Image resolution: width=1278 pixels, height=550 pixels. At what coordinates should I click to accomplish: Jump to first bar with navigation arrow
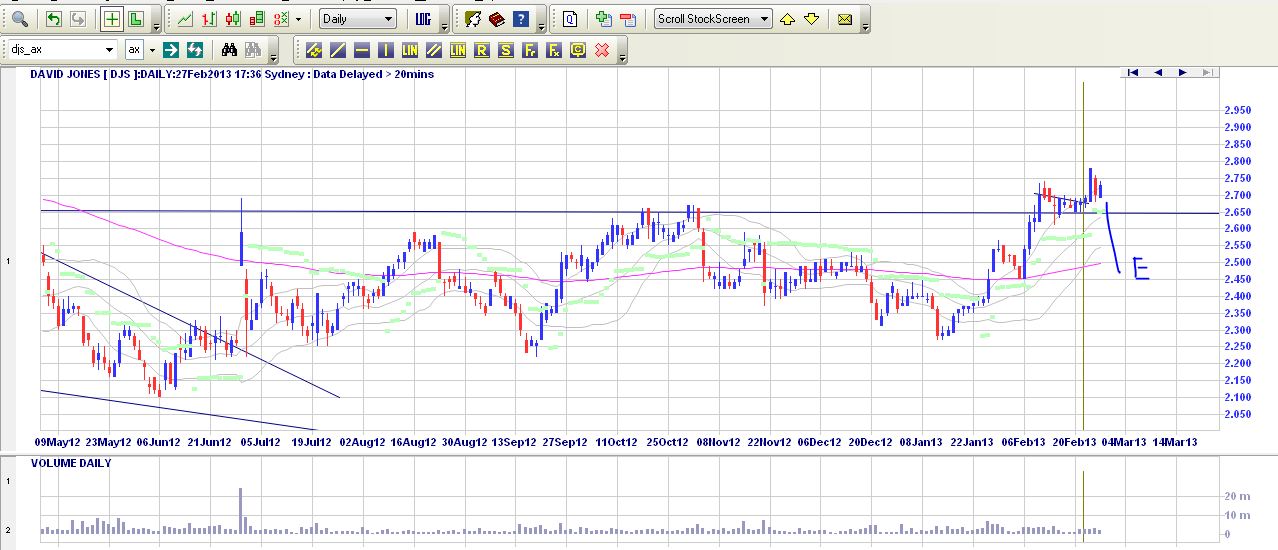click(1134, 72)
